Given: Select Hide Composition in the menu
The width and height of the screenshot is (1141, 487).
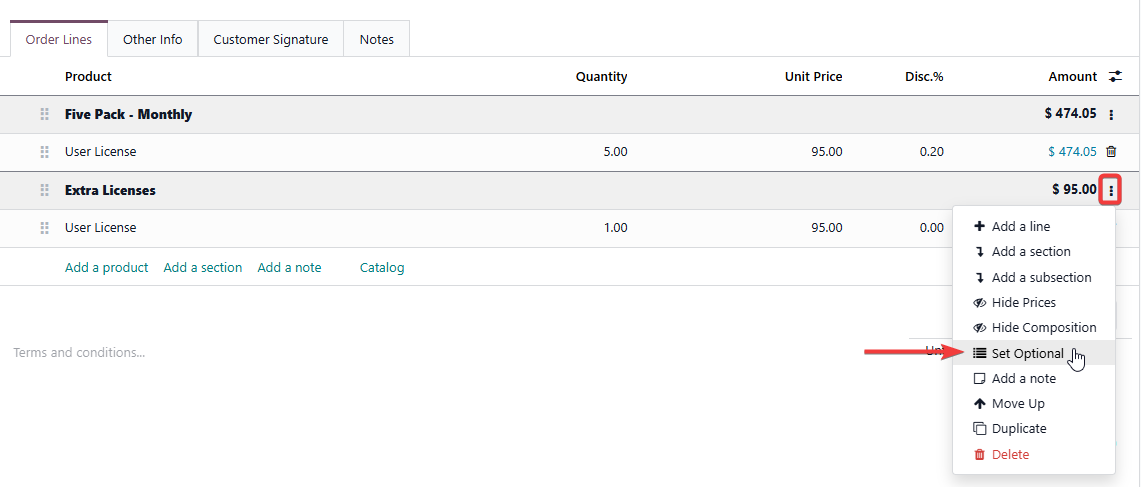Looking at the screenshot, I should click(1043, 328).
